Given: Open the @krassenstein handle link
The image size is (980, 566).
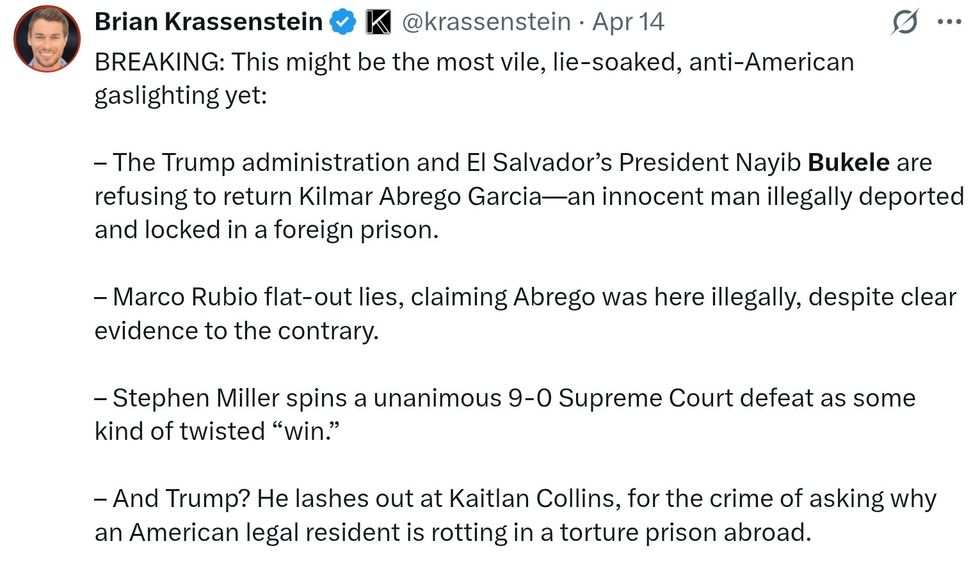Looking at the screenshot, I should [x=486, y=21].
